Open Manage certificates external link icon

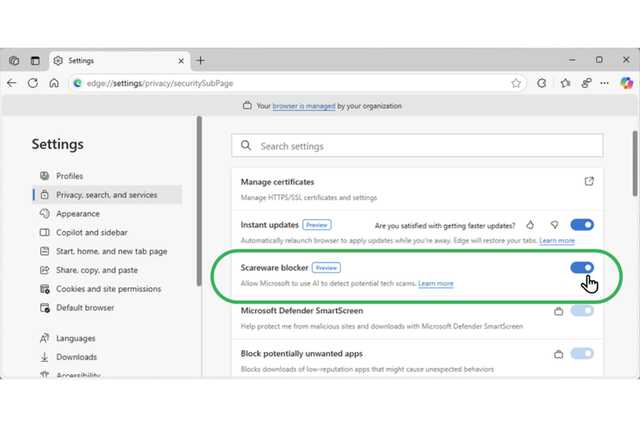pyautogui.click(x=589, y=181)
